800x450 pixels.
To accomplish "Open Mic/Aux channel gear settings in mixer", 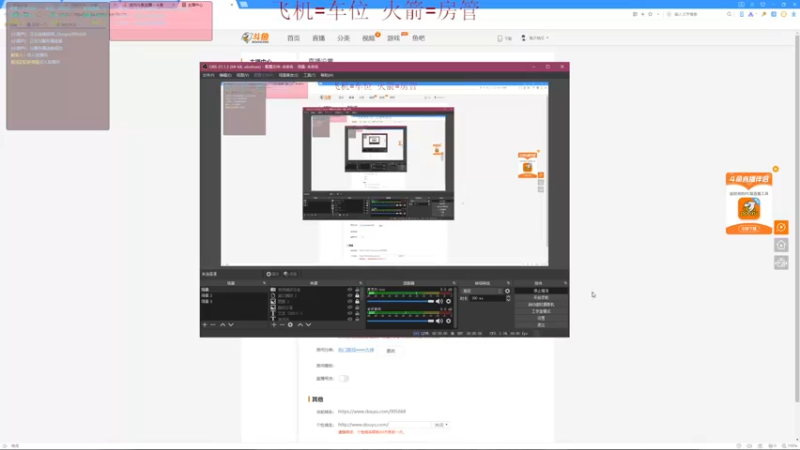I will (x=448, y=301).
